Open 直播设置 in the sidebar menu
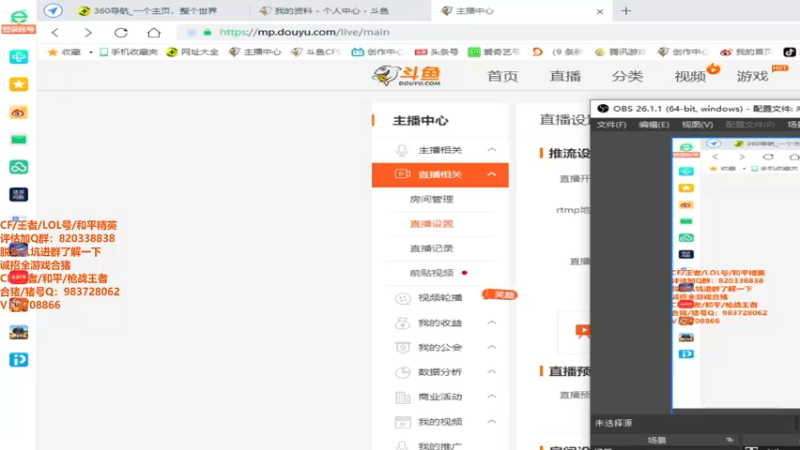Viewport: 800px width, 450px height. pyautogui.click(x=431, y=224)
